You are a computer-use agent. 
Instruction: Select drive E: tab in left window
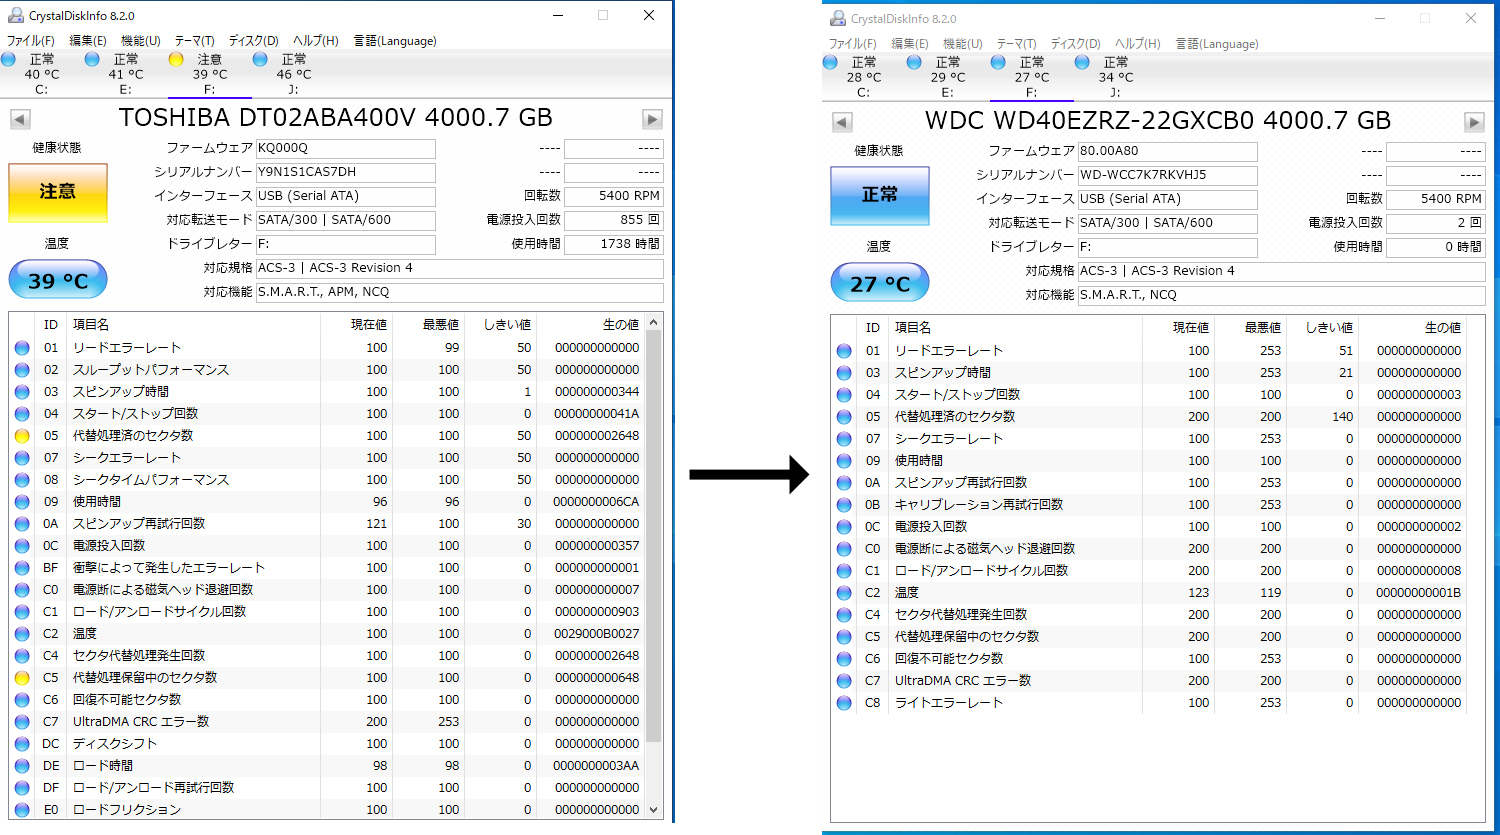(x=125, y=74)
